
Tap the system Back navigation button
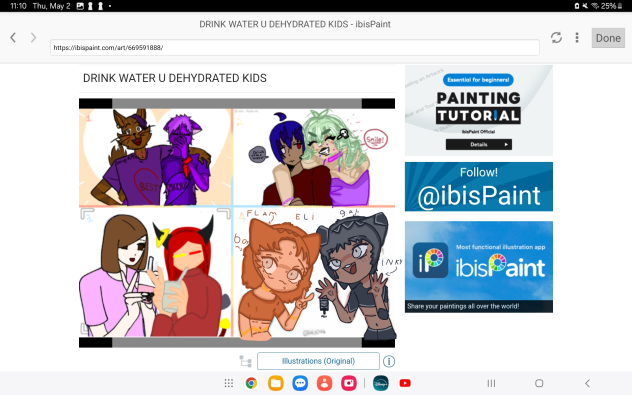click(587, 383)
